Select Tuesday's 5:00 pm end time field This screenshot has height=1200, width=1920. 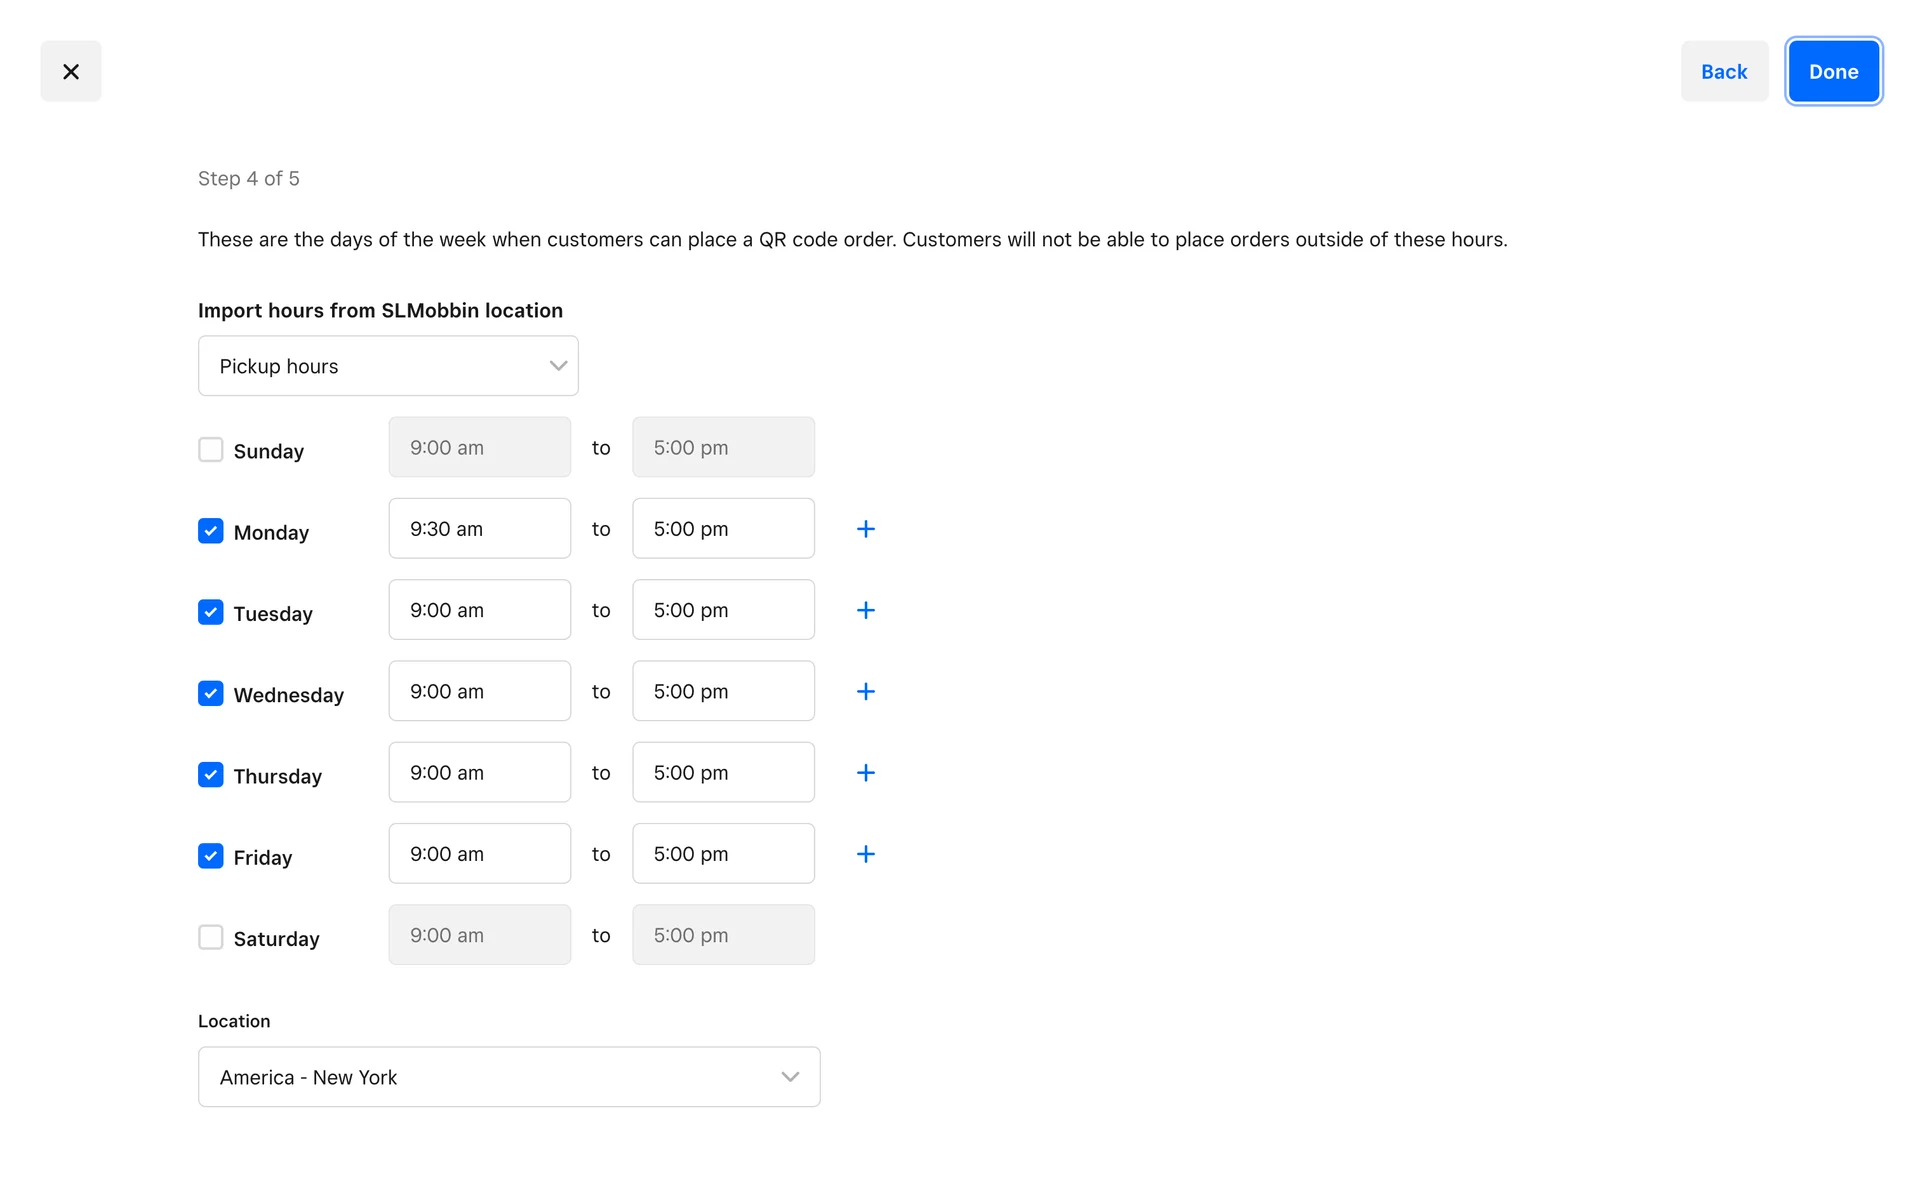723,610
